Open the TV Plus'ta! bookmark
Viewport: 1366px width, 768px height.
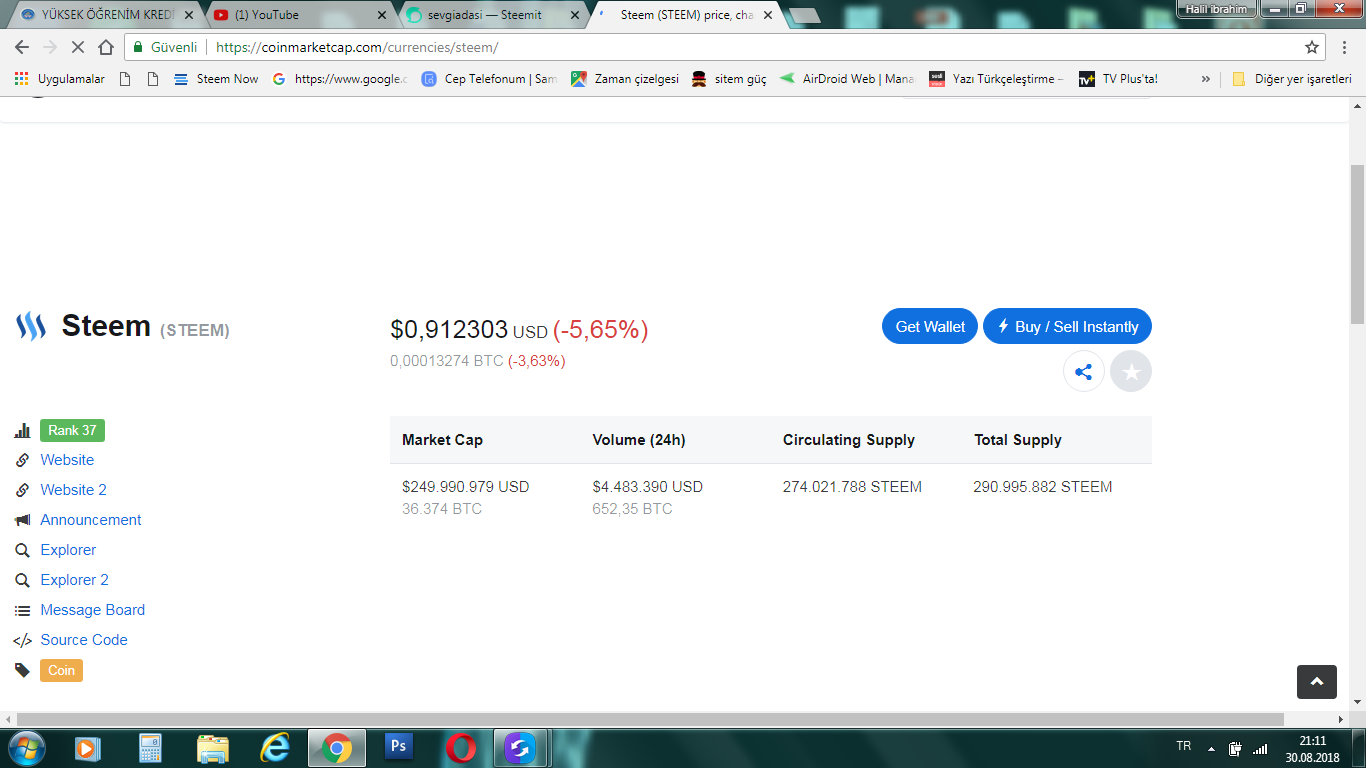click(x=1119, y=79)
